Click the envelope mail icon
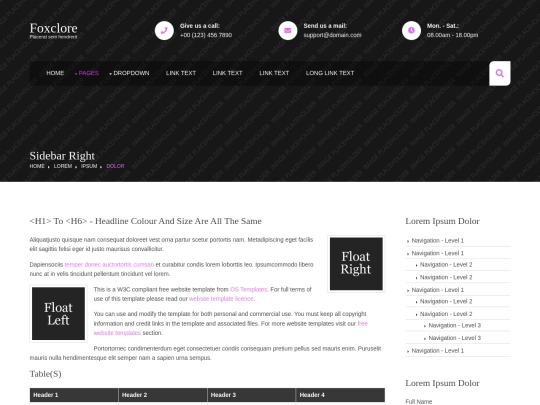Screen dimensions: 540x405 (288, 31)
